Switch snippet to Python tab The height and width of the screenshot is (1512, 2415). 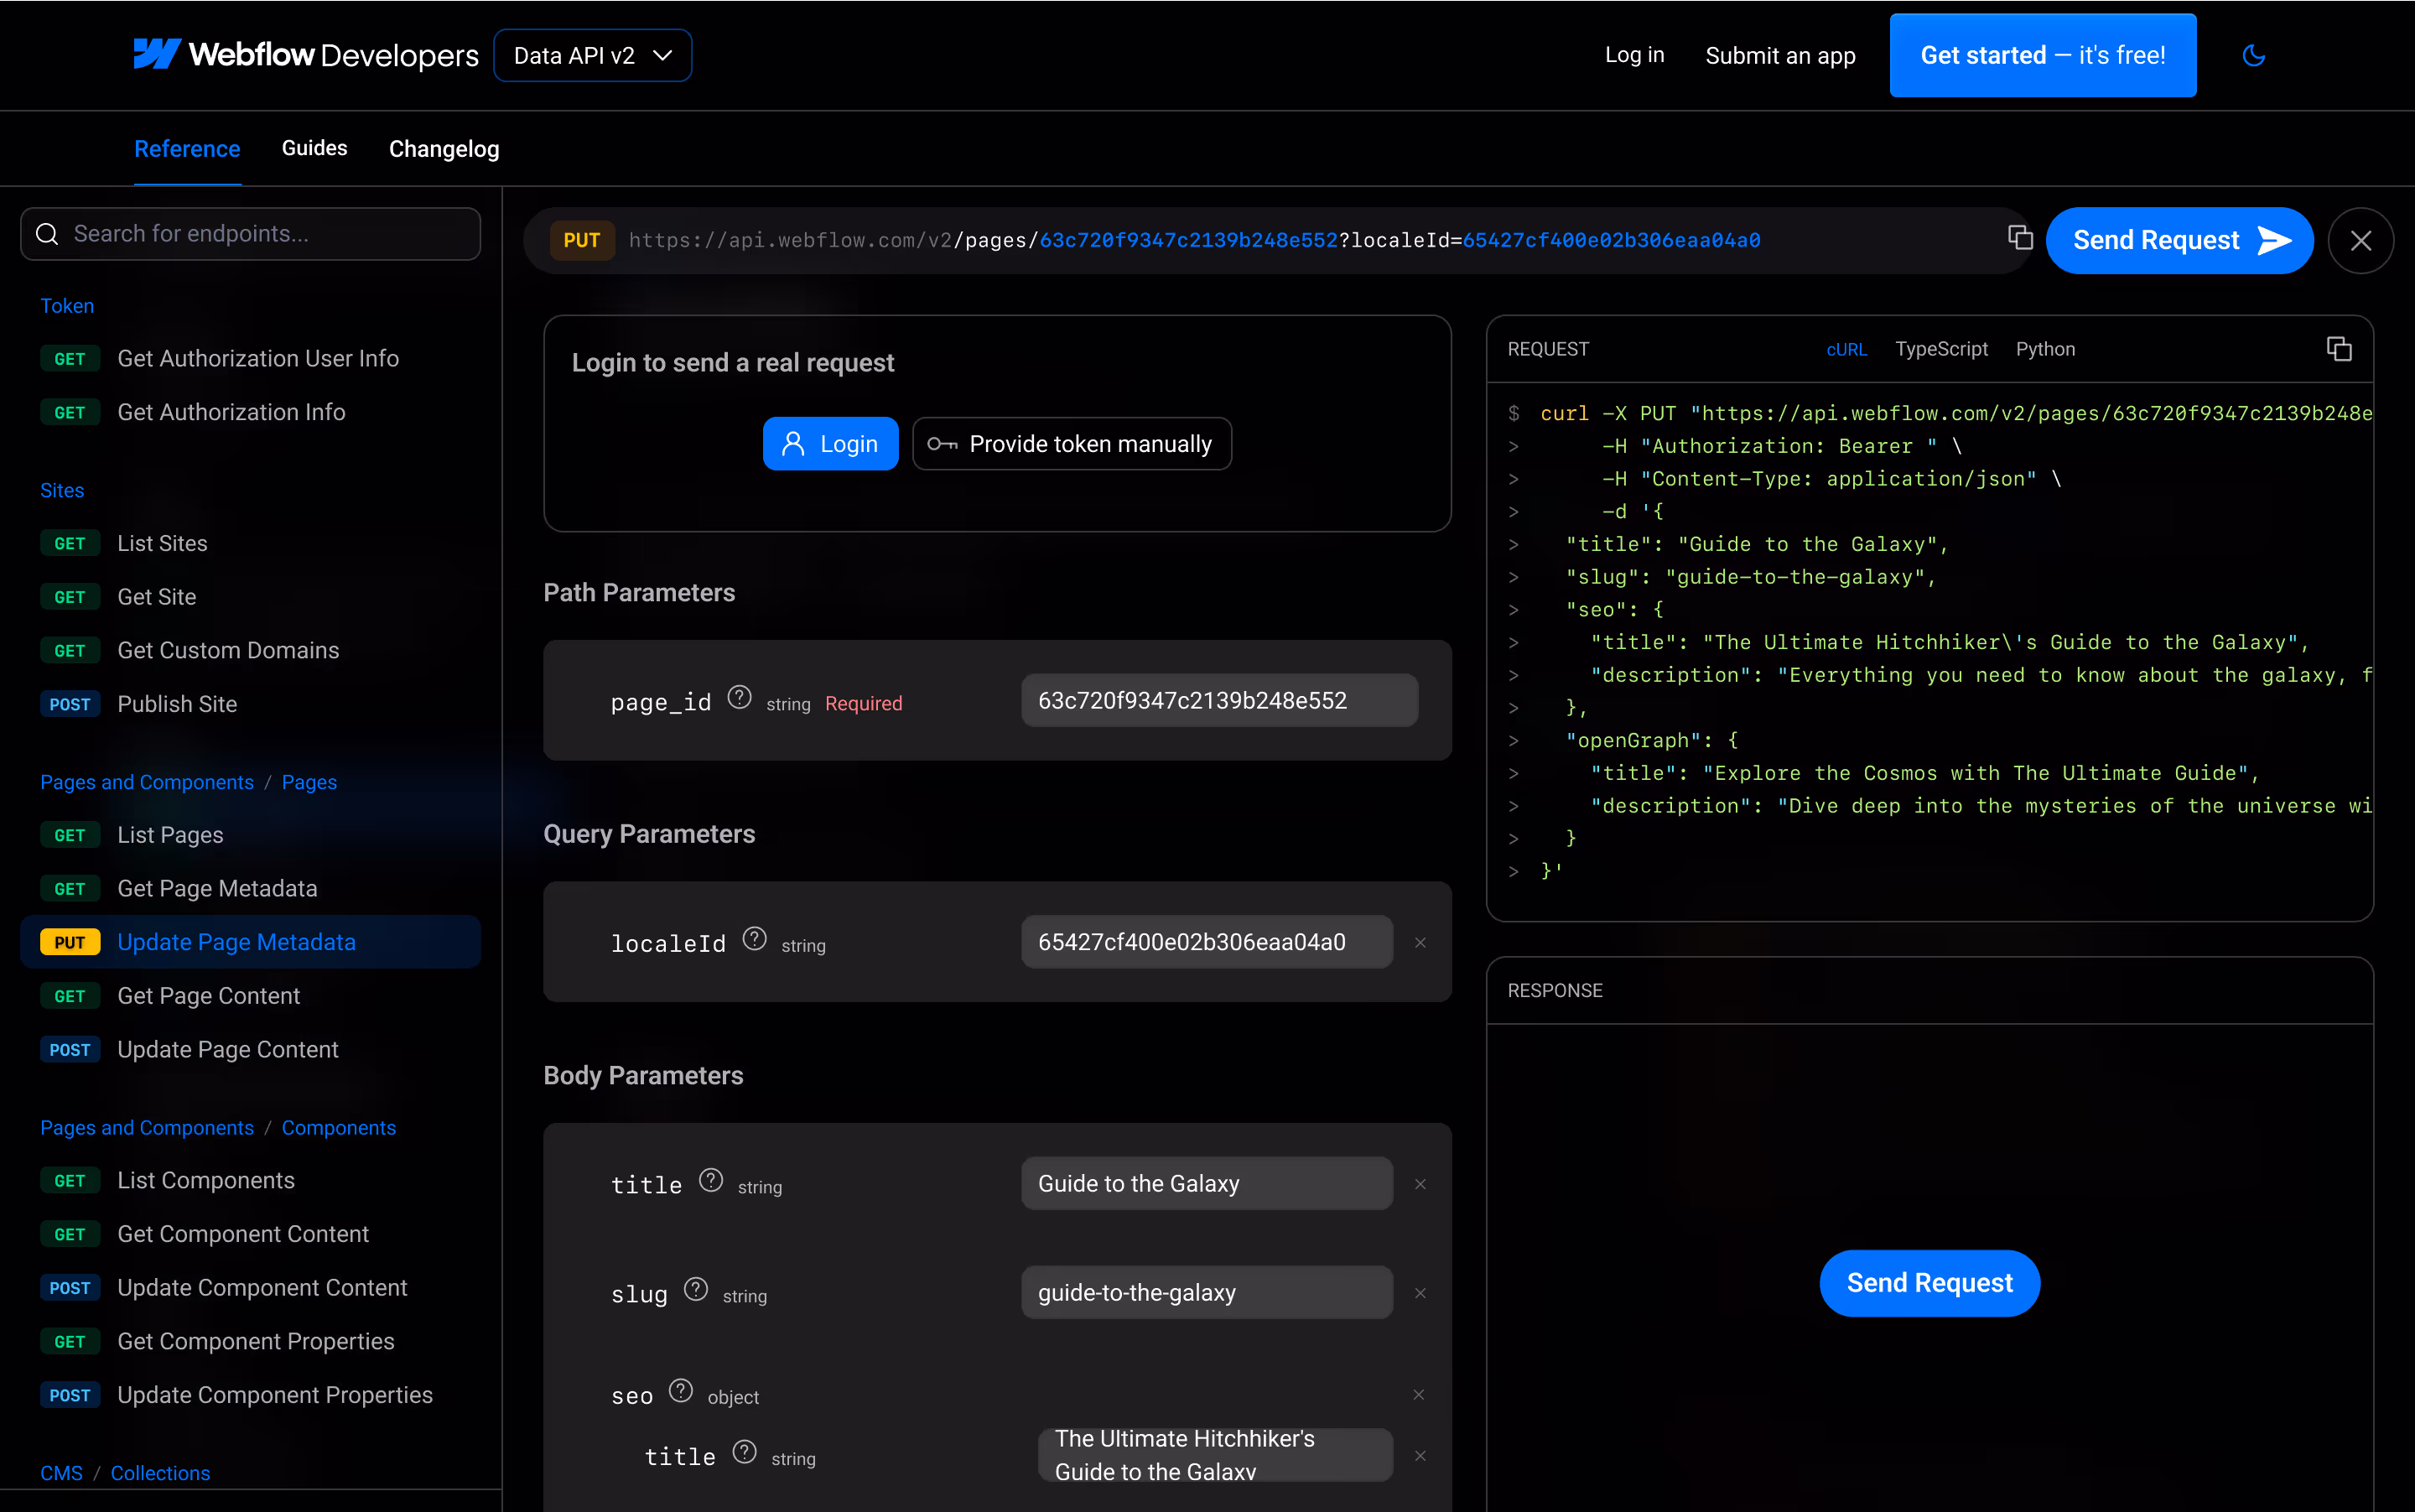click(2045, 349)
